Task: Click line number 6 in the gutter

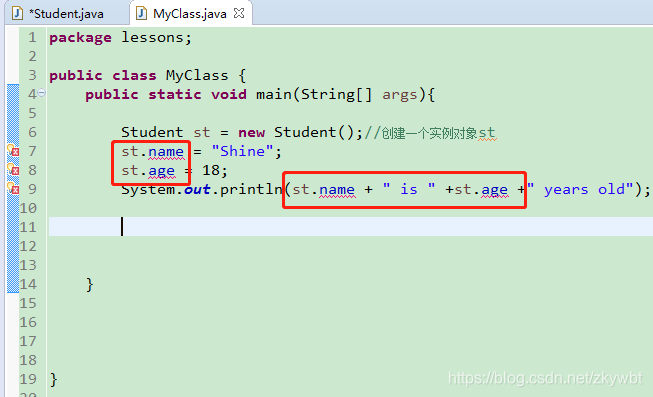Action: pos(32,132)
